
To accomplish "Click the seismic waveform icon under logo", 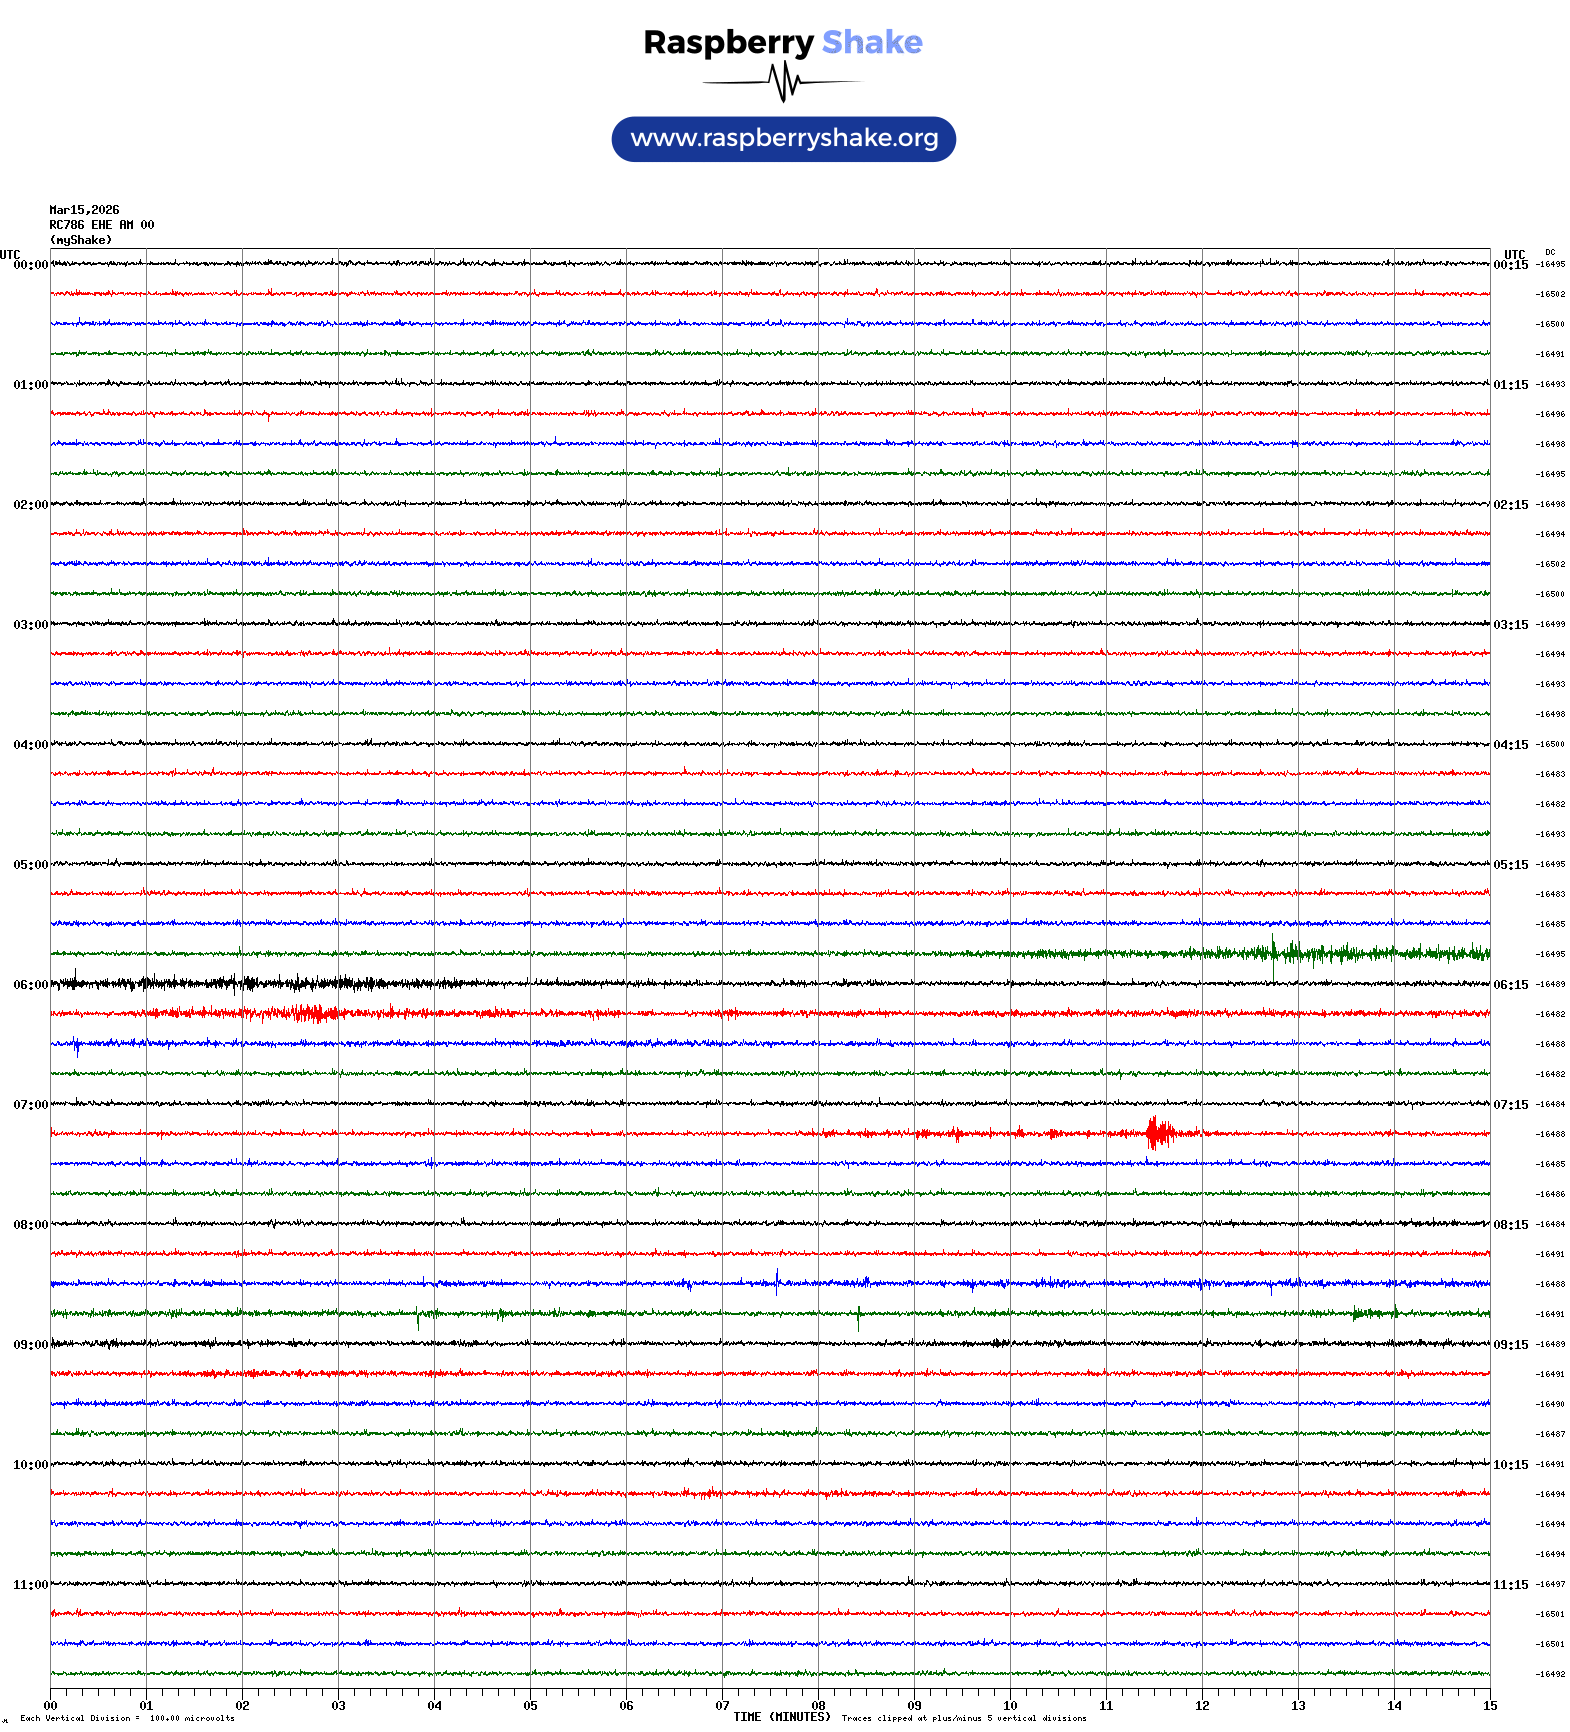I will point(782,82).
